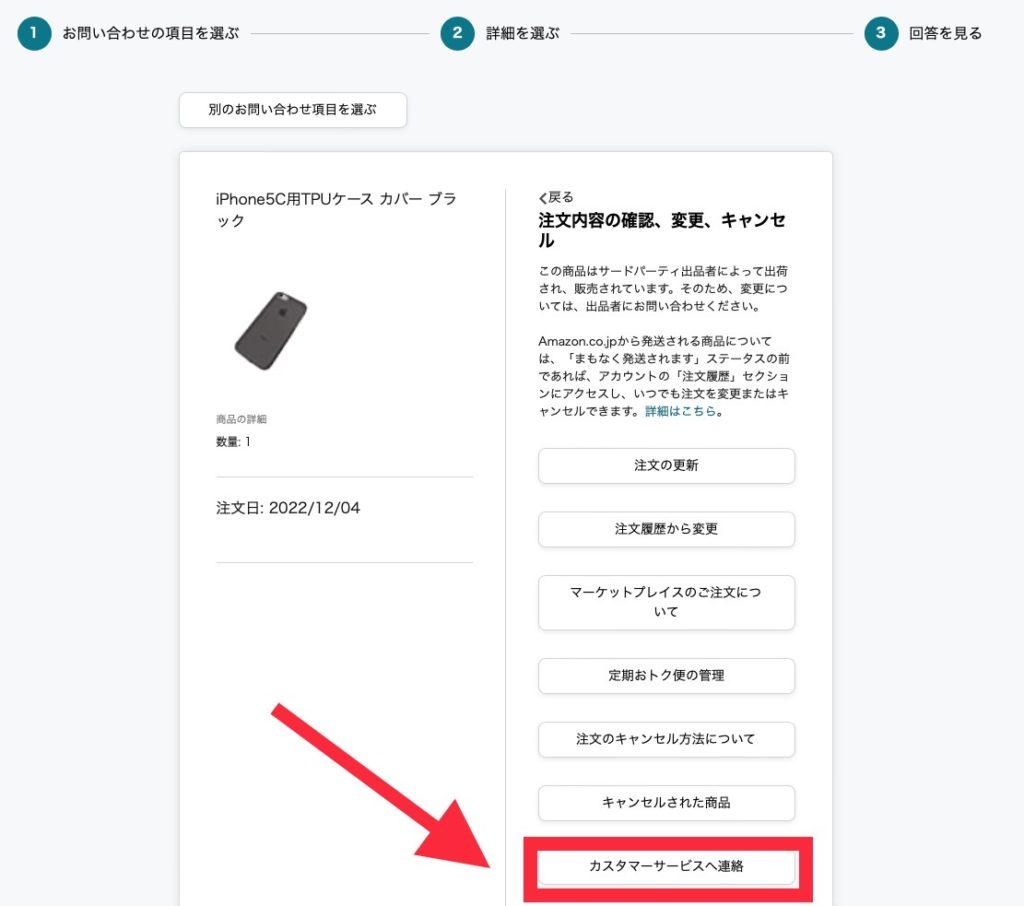Click お問い合わせの項目を選ぶ step label
Image resolution: width=1024 pixels, height=906 pixels.
coord(151,33)
